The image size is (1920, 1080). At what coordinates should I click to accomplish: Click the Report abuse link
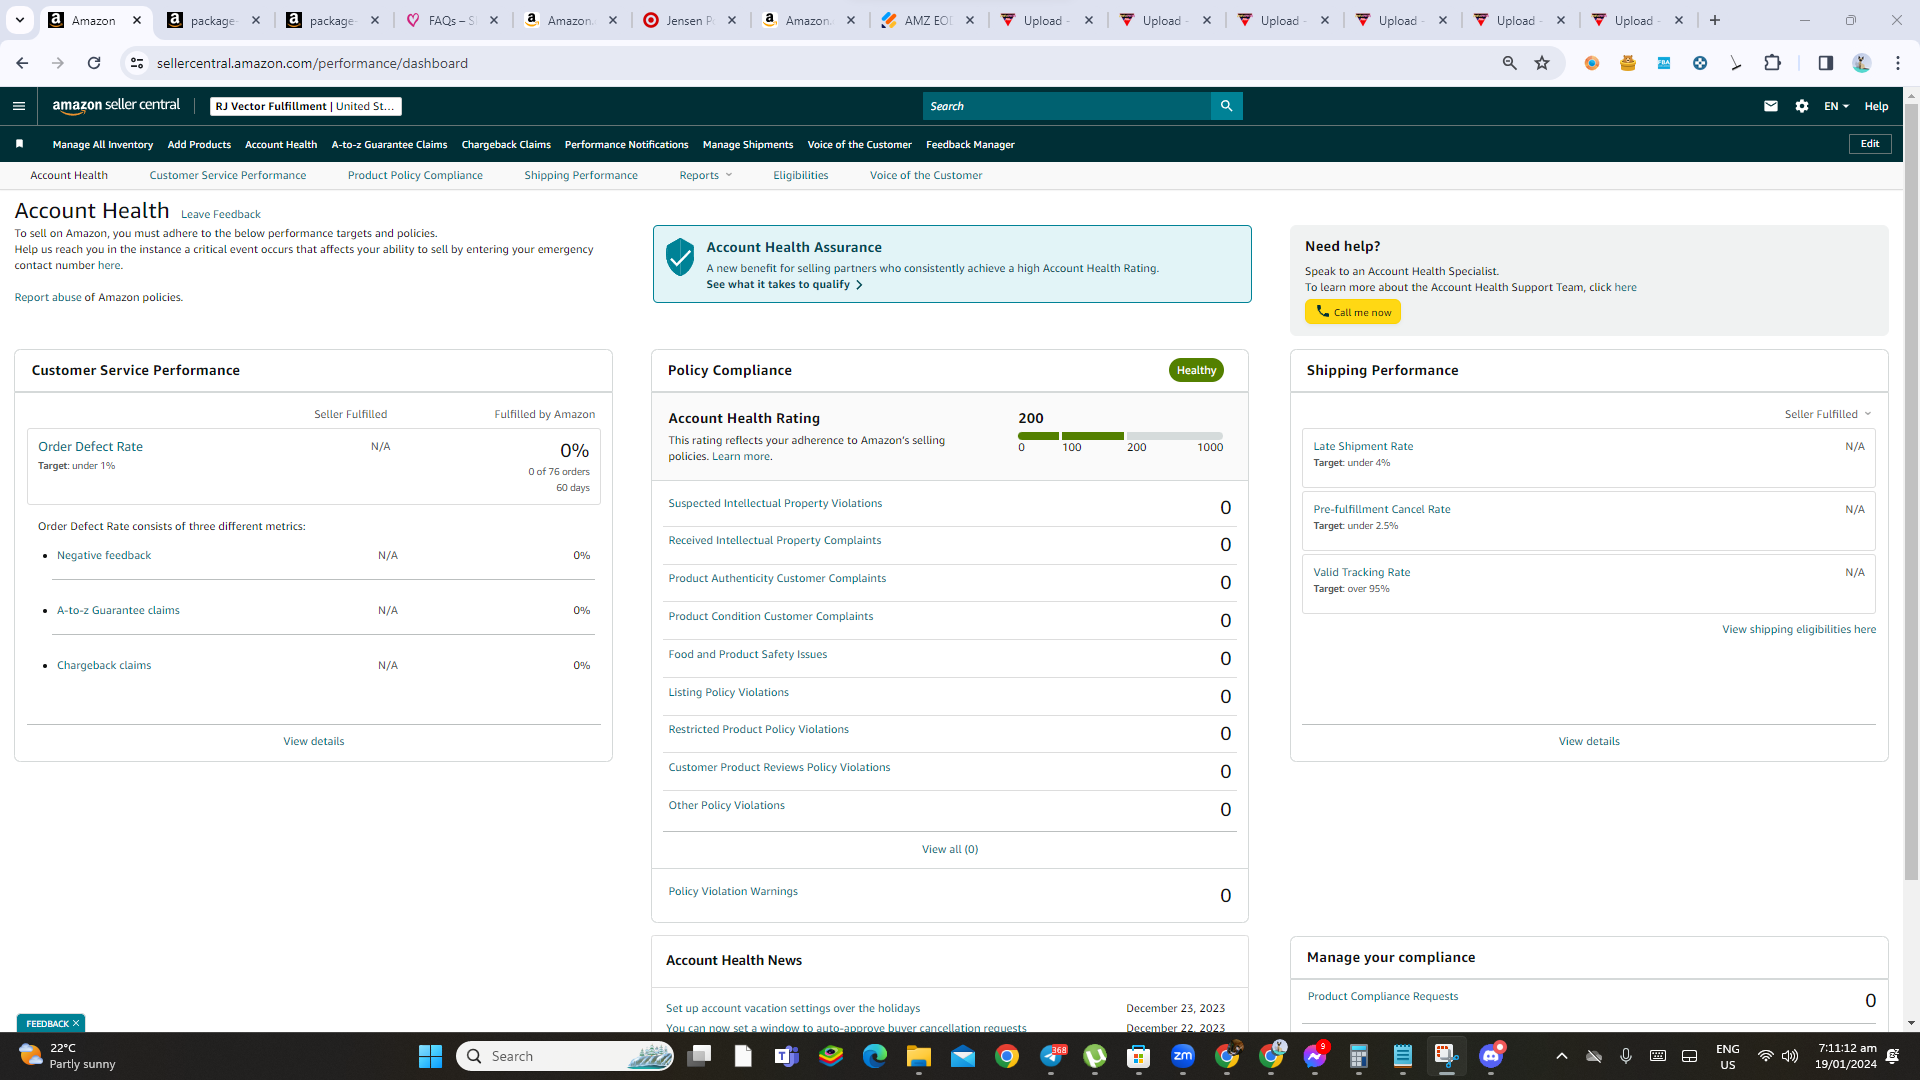tap(48, 298)
